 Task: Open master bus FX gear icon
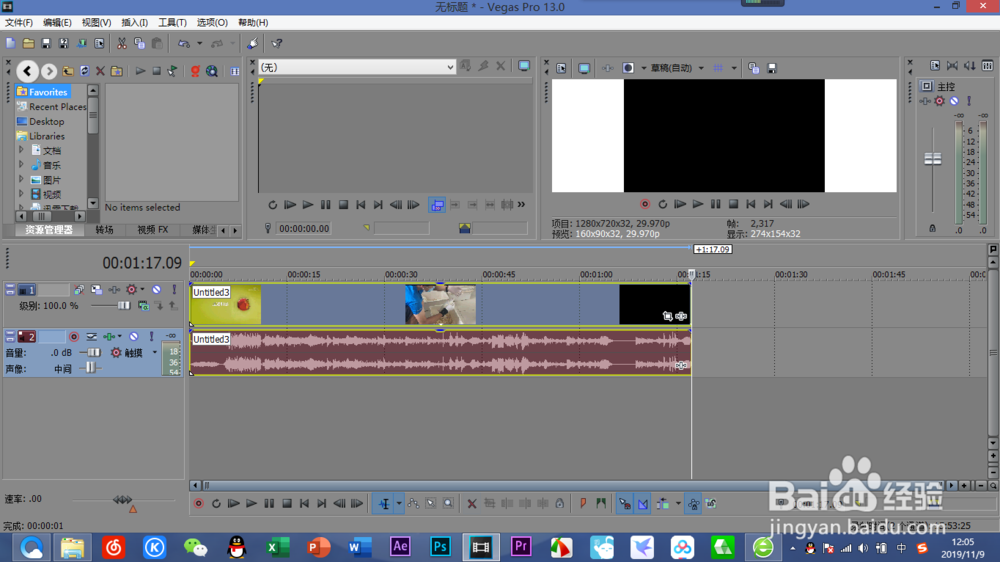pos(939,101)
